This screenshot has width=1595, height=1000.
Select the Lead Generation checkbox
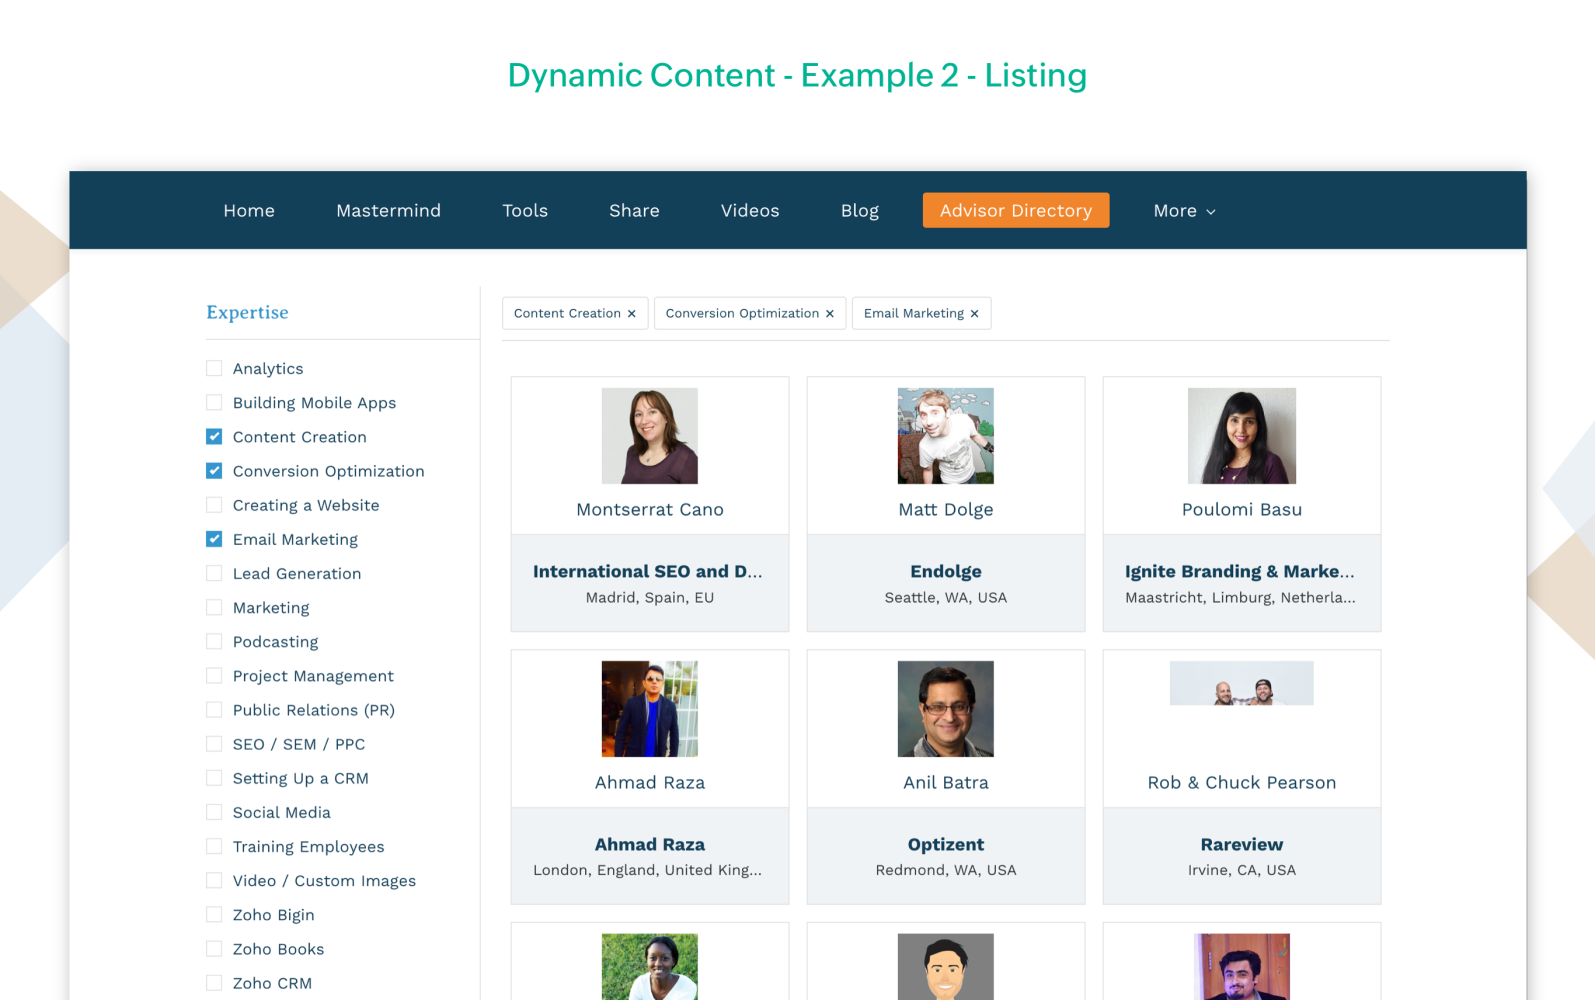(x=214, y=573)
